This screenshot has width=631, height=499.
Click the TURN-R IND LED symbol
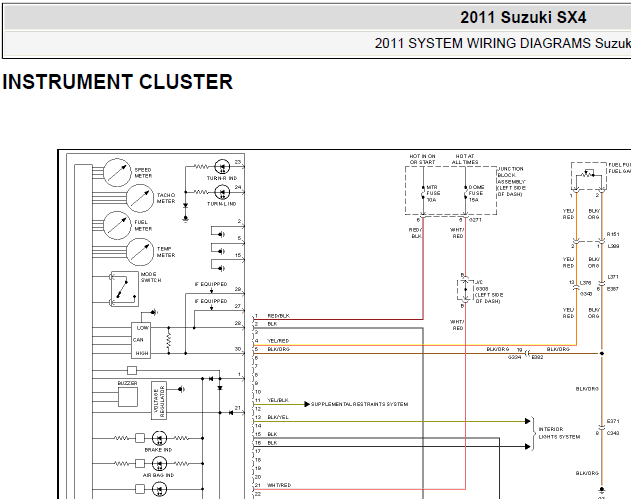point(222,167)
